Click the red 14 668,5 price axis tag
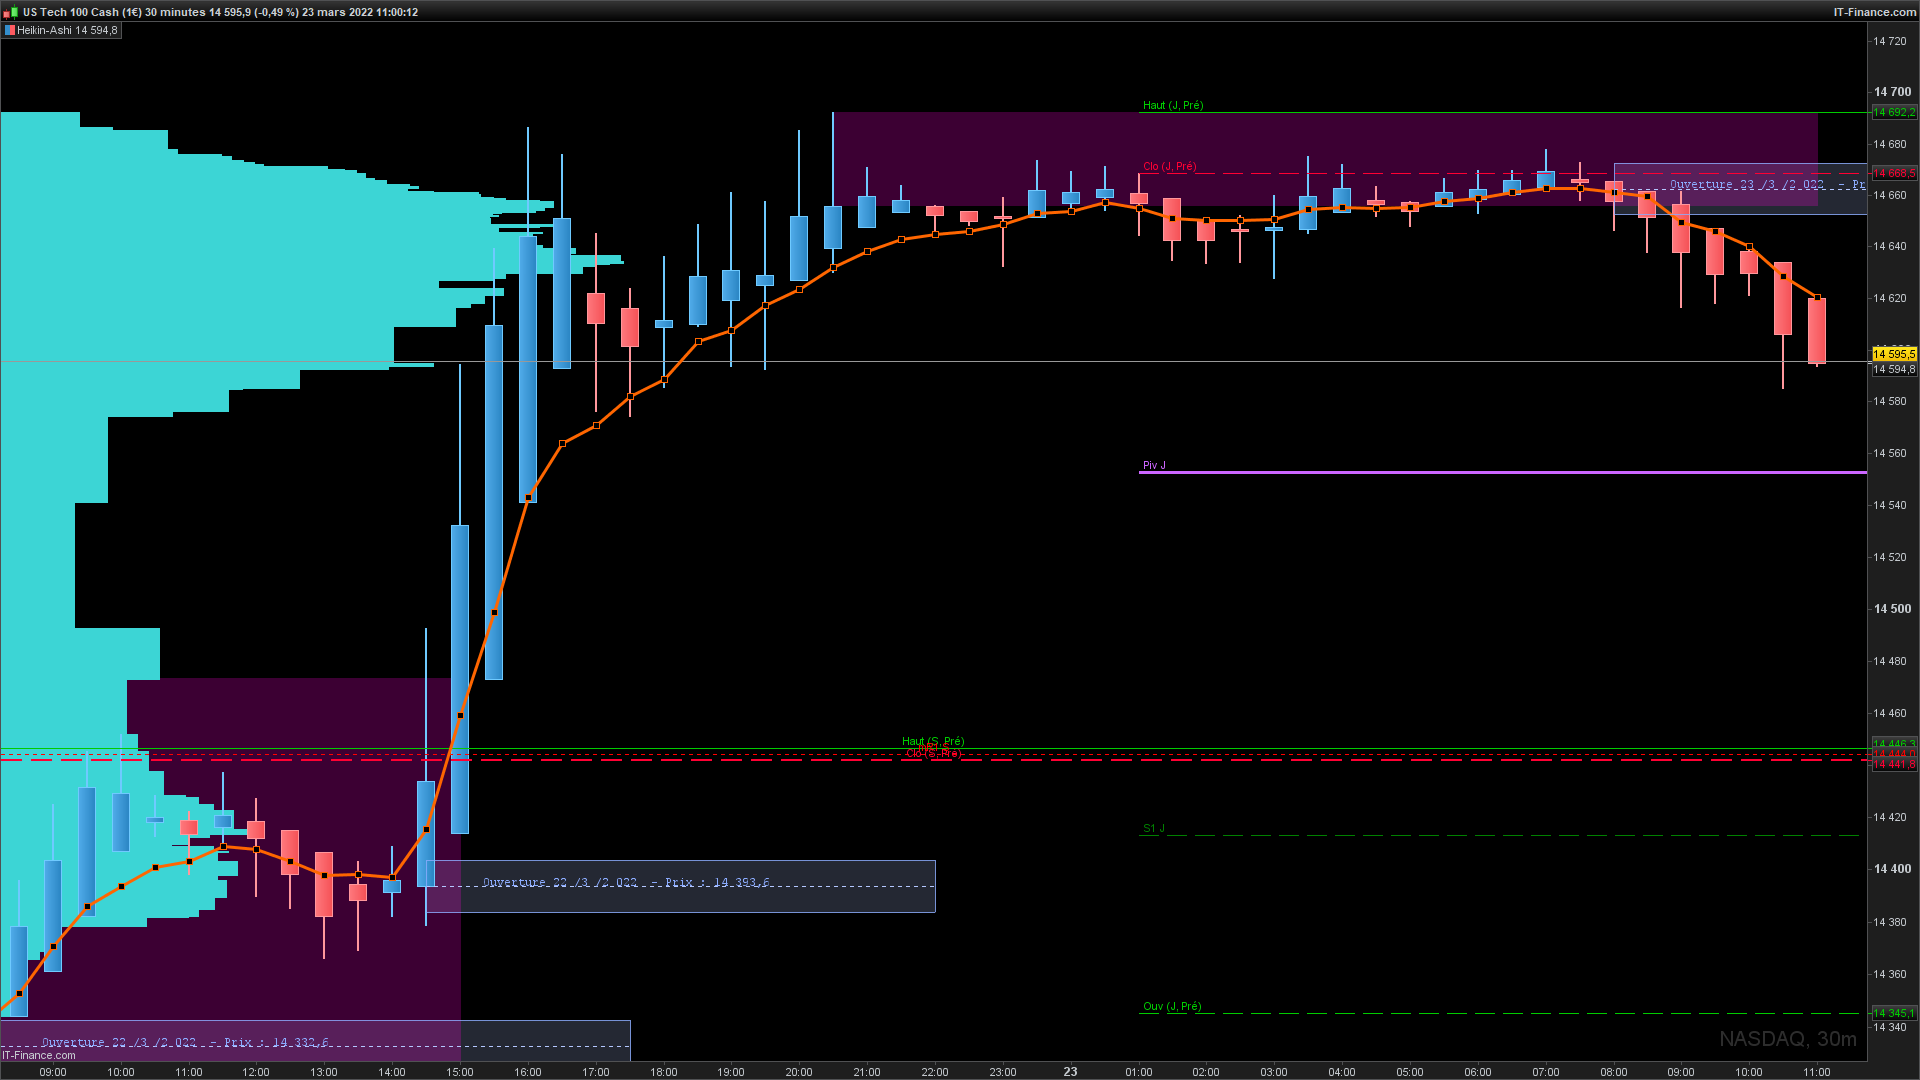This screenshot has width=1920, height=1080. 1893,174
